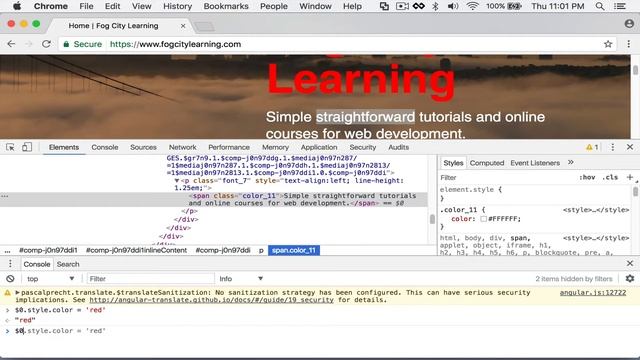Click the Styles Filter field
This screenshot has width=640, height=360.
506,178
